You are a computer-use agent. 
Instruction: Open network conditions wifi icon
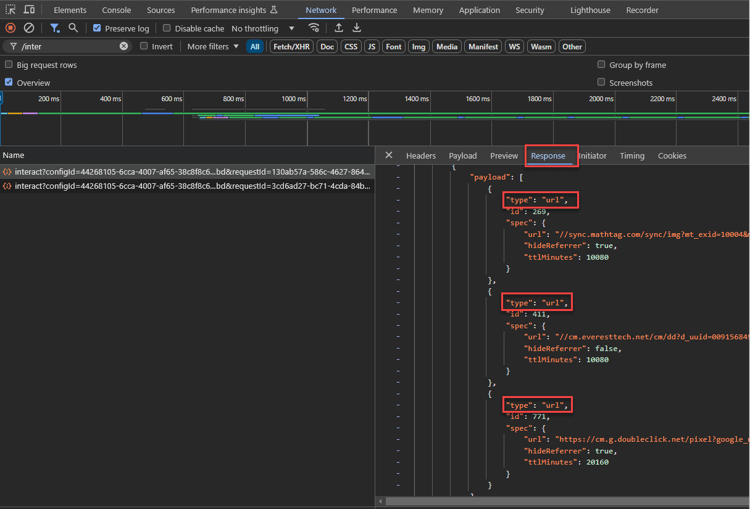[314, 28]
